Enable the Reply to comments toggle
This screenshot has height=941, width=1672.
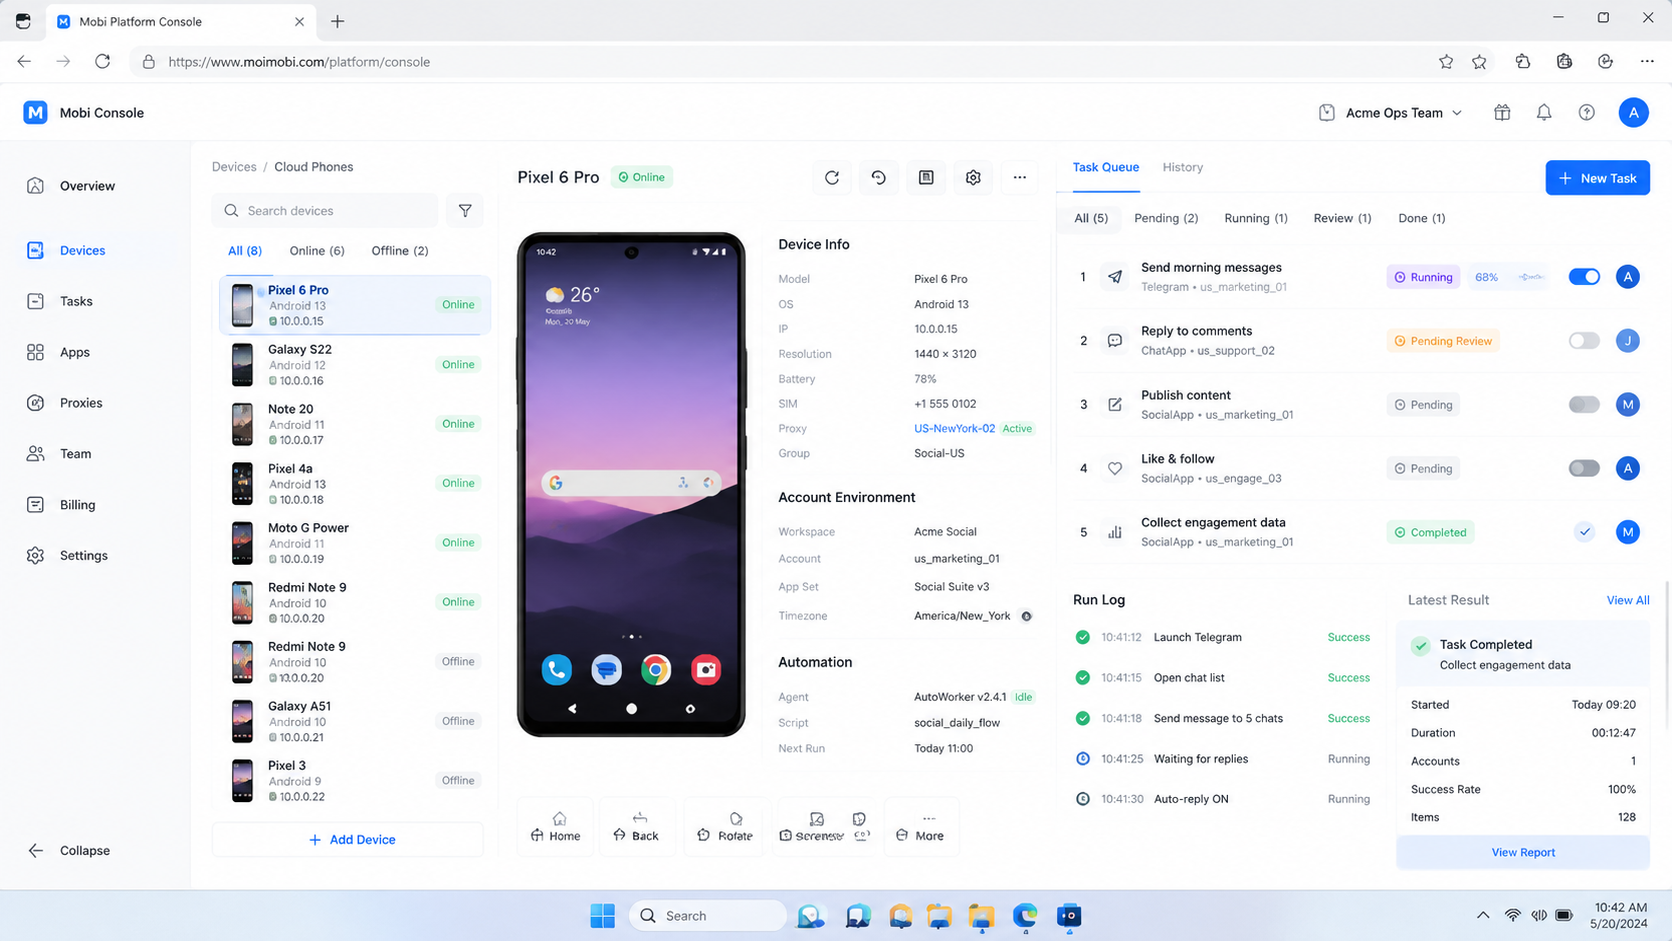(x=1584, y=341)
